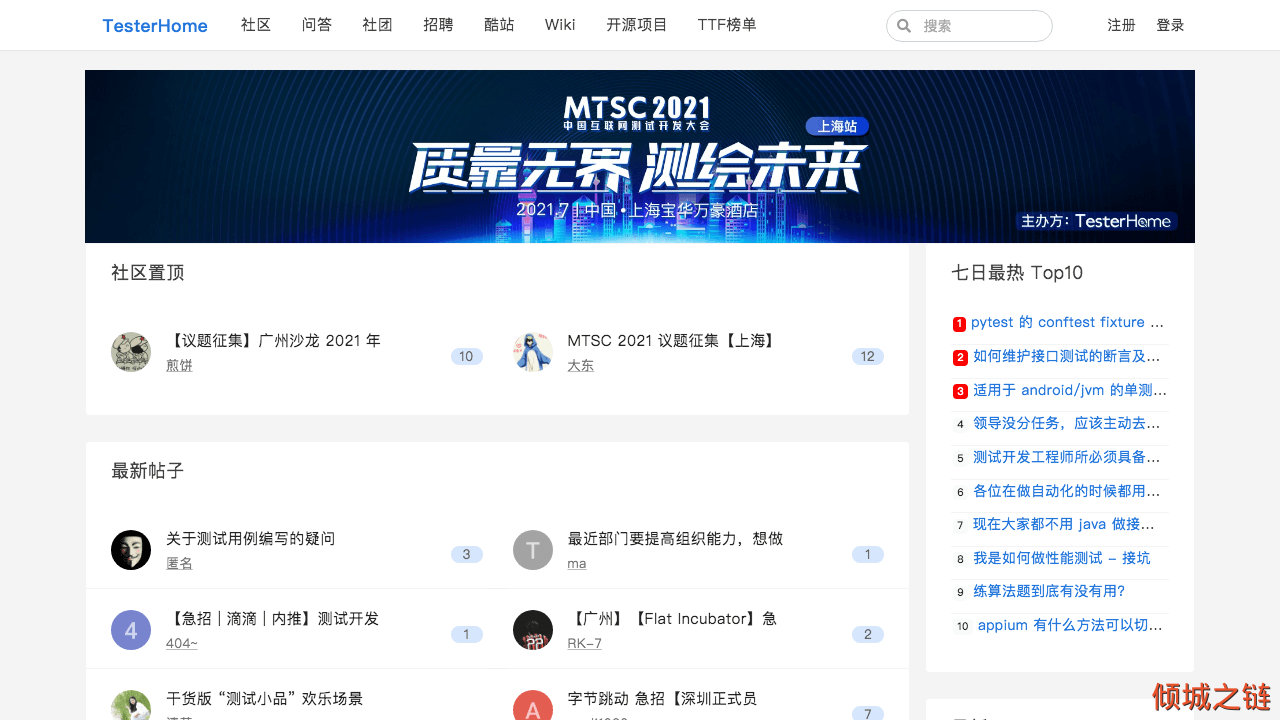1280x720 pixels.
Task: Open Top10 item 适用于 android/jvm 的单测
Action: pos(1070,390)
